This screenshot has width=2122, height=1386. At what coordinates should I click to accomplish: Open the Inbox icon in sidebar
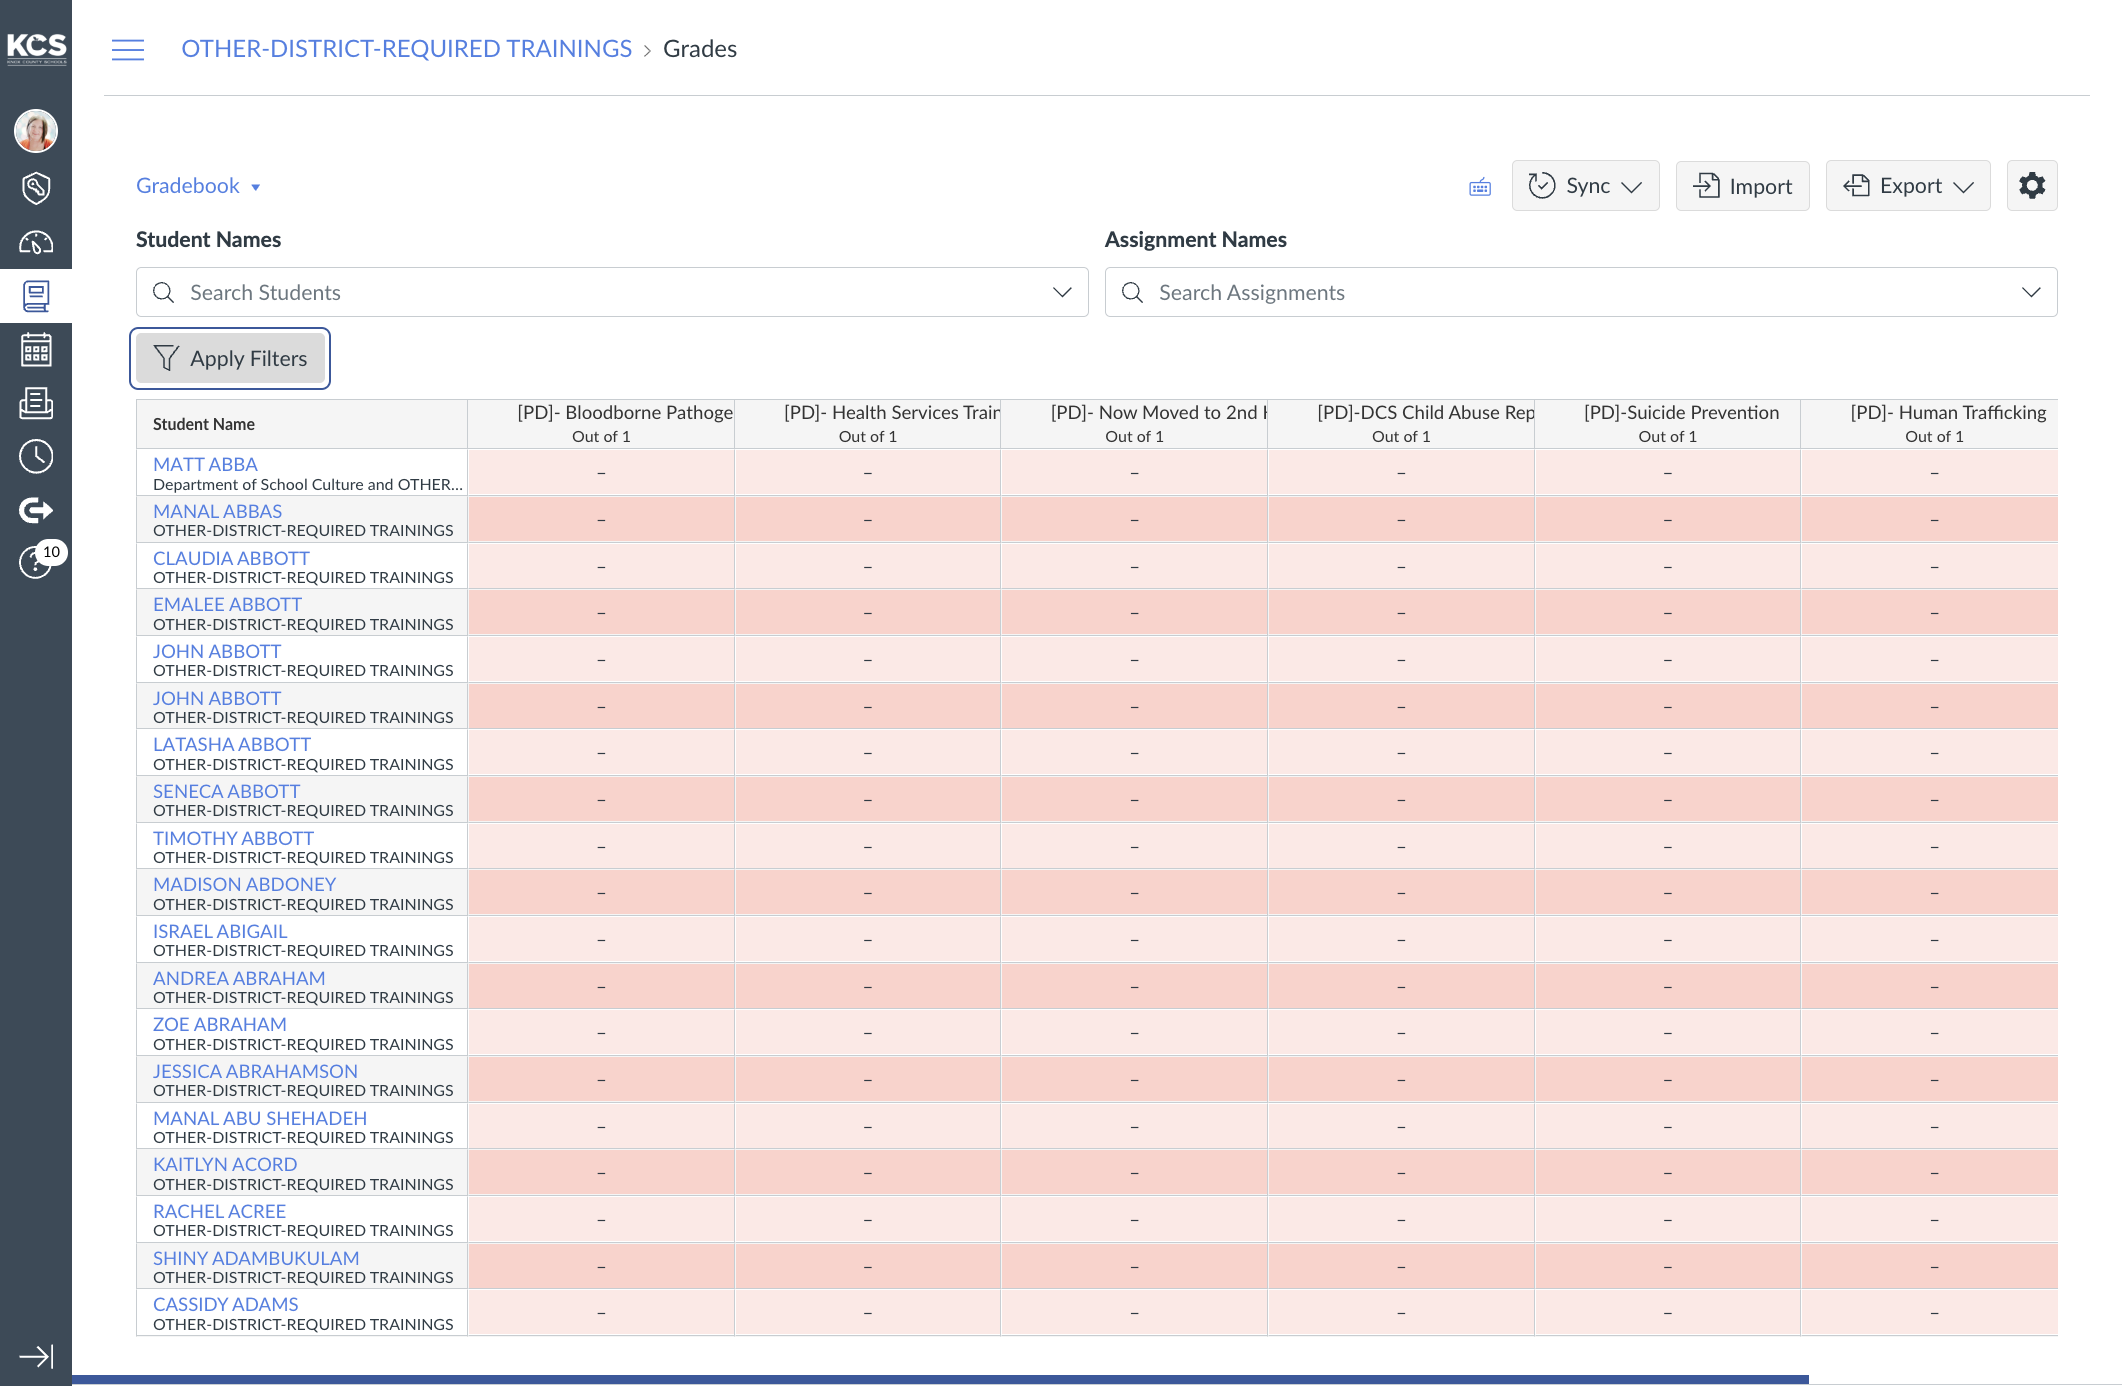[36, 403]
